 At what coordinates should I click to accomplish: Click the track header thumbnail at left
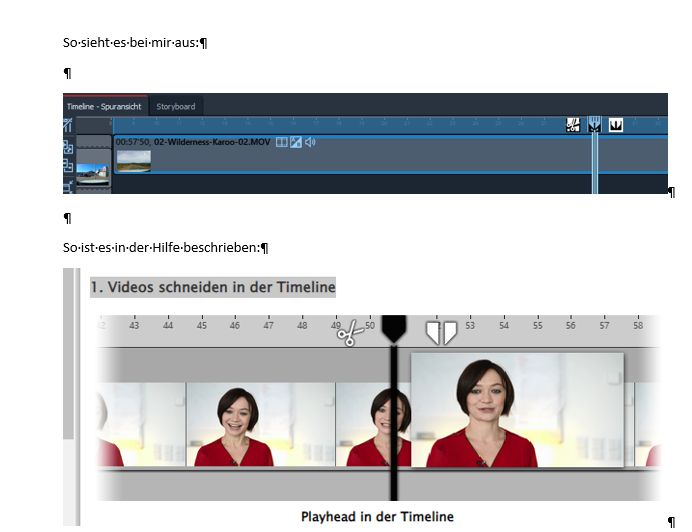(93, 174)
